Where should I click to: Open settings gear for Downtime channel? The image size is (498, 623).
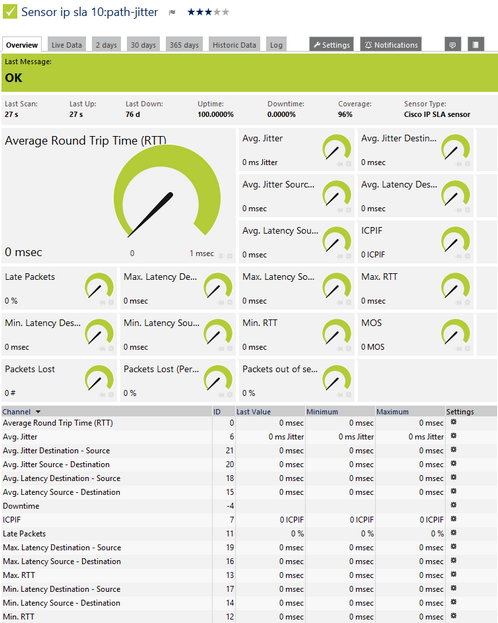point(453,505)
